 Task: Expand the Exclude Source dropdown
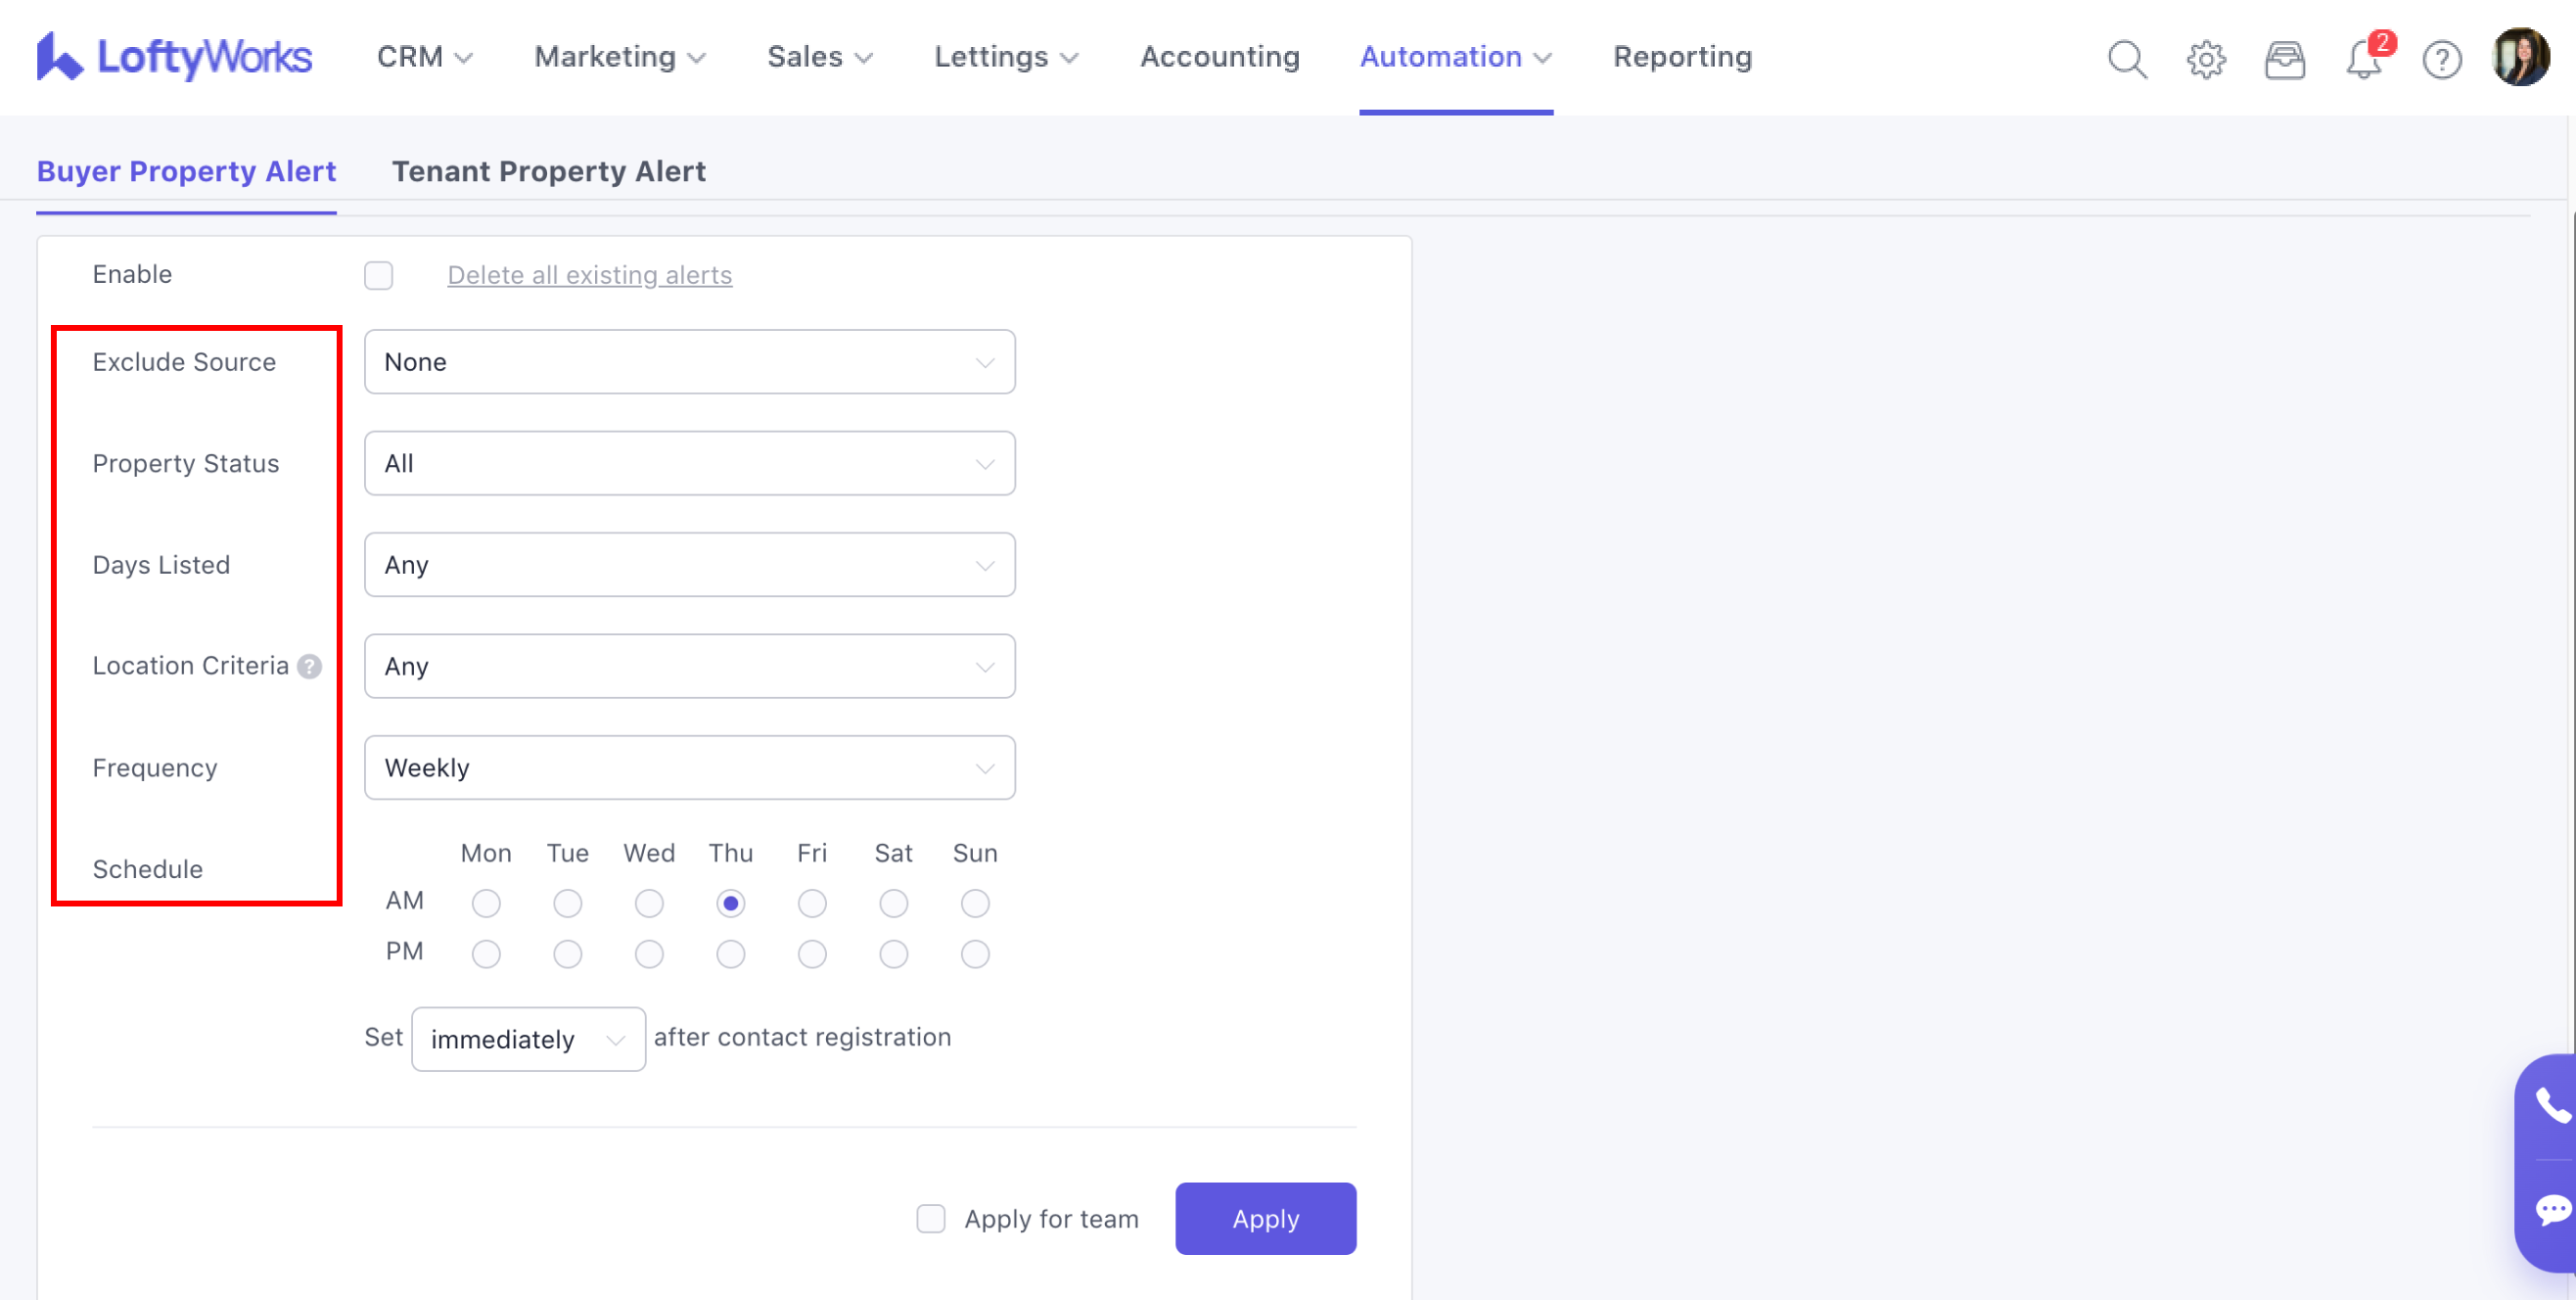pyautogui.click(x=689, y=362)
